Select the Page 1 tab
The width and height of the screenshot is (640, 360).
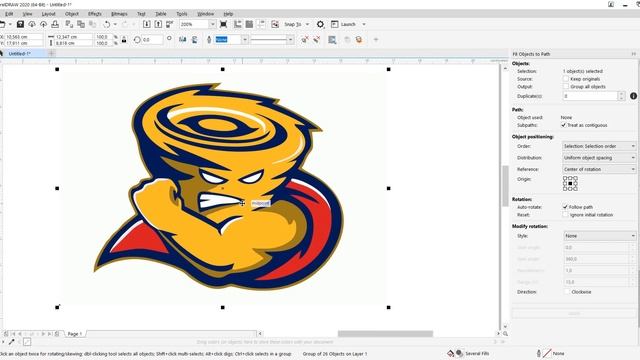(75, 334)
